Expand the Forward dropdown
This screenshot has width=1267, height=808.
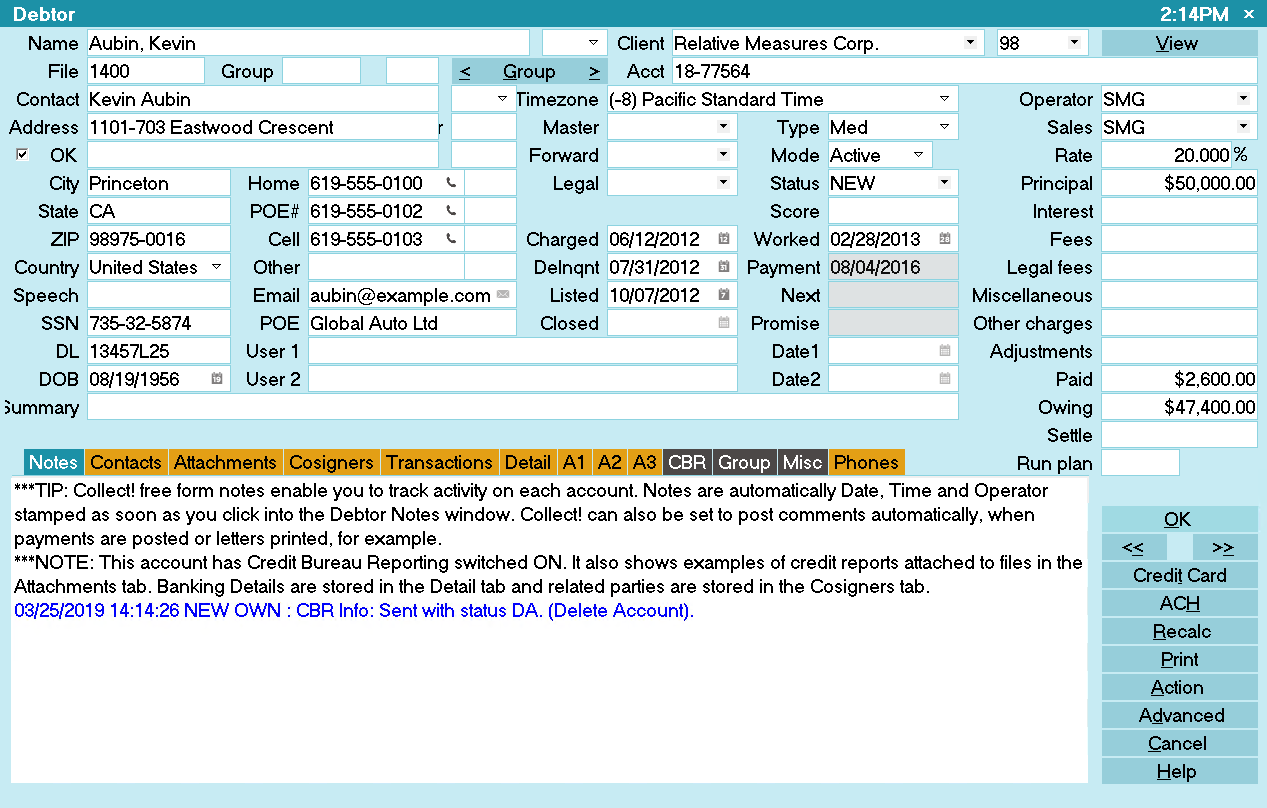point(724,155)
